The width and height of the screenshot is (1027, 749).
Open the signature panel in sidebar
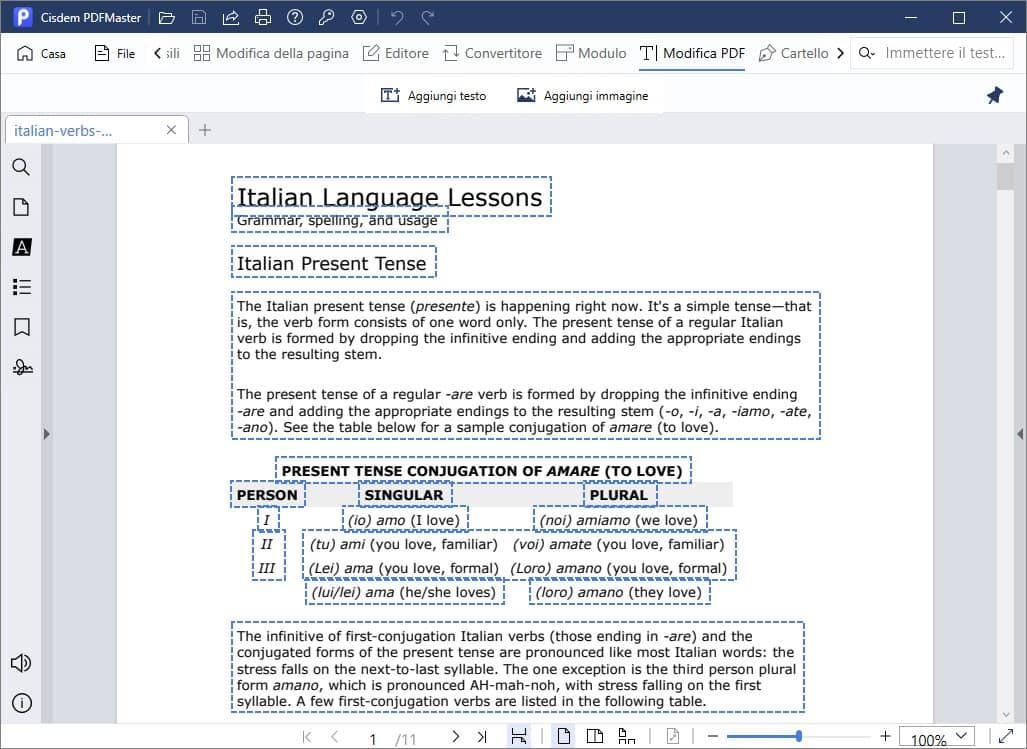(x=21, y=367)
